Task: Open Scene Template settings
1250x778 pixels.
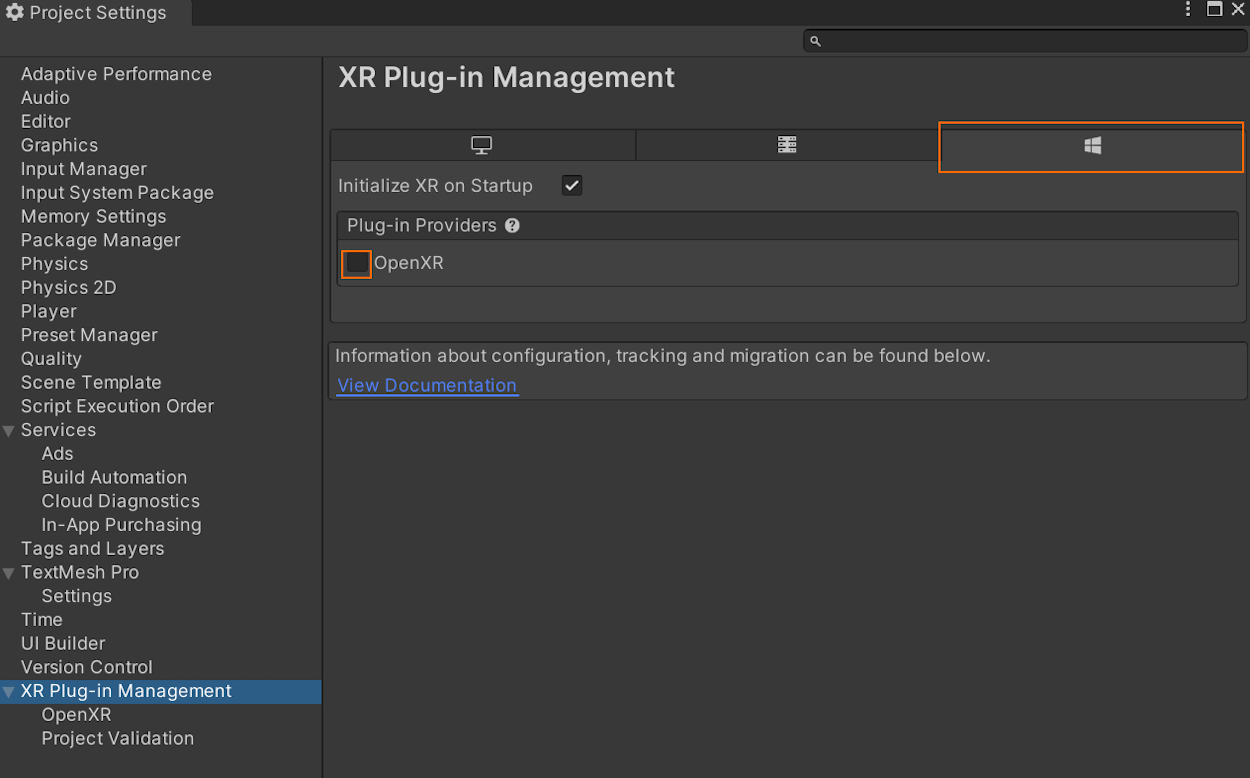Action: pos(91,383)
